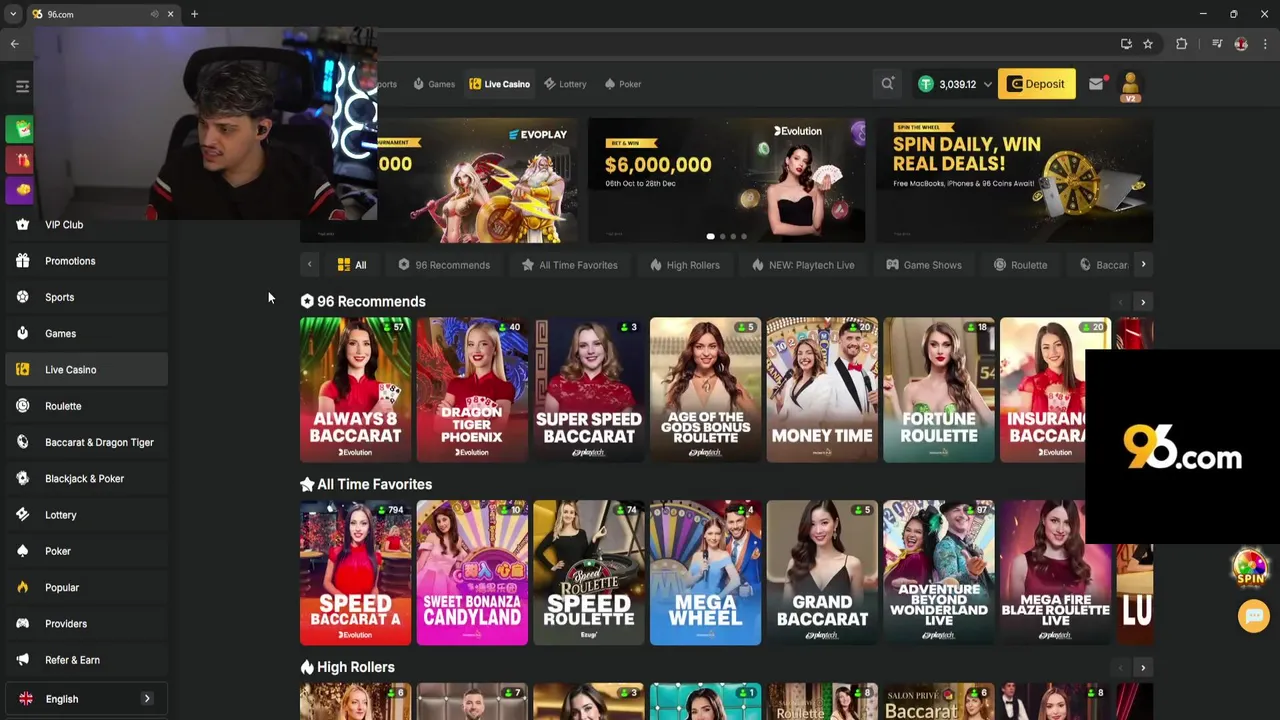Image resolution: width=1280 pixels, height=720 pixels.
Task: Open VIP Club in the sidebar
Action: tap(86, 225)
